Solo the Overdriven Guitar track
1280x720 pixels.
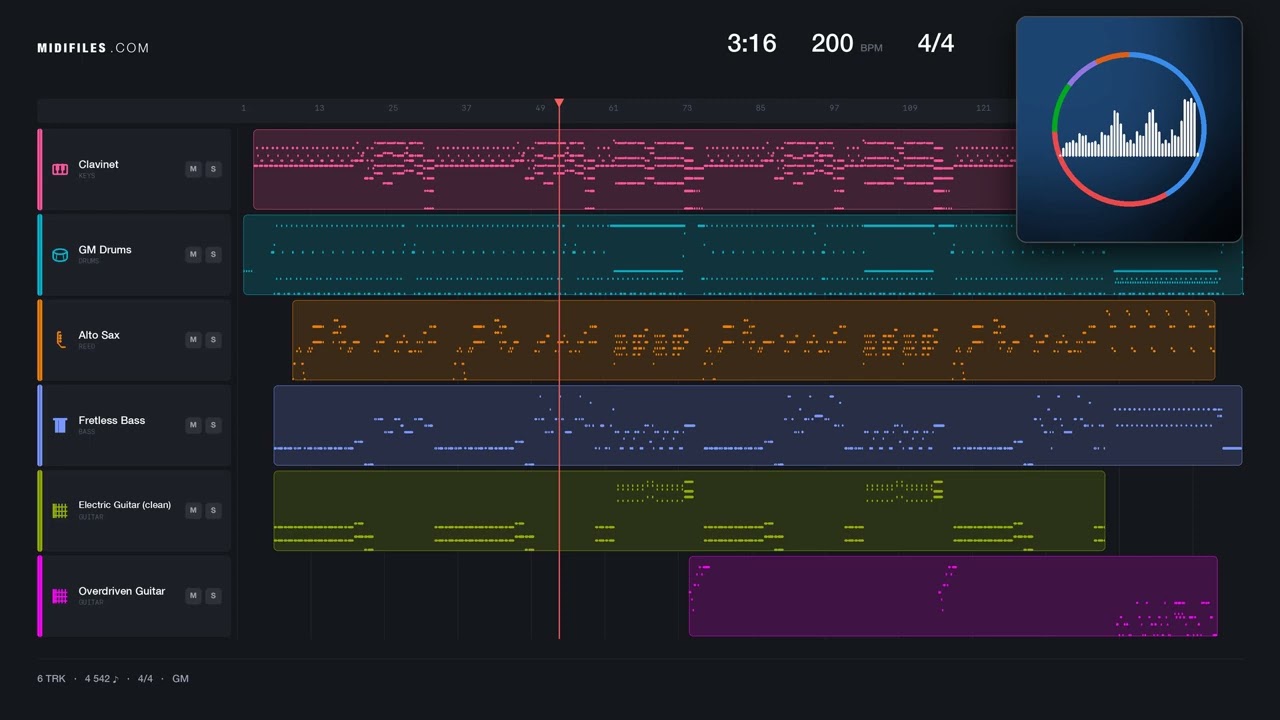[212, 595]
